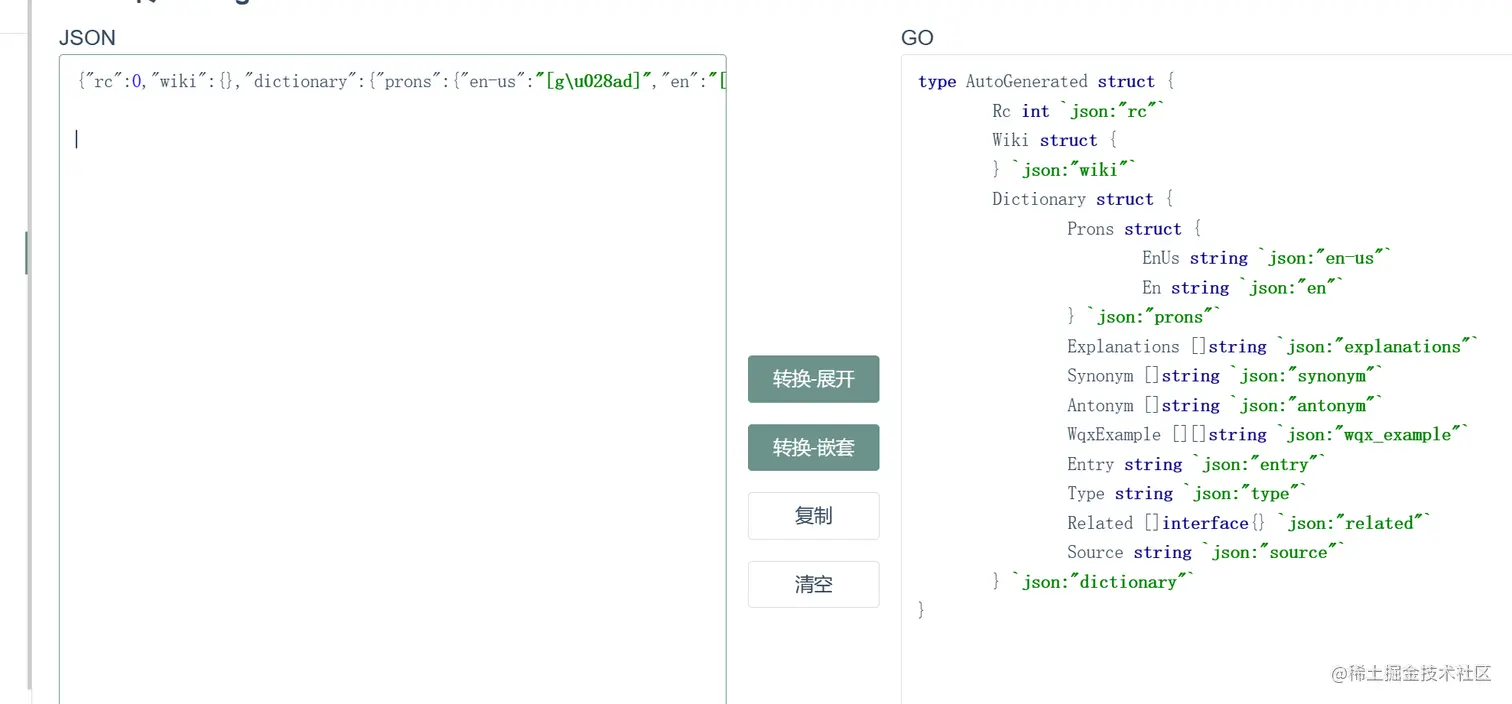The image size is (1512, 704).
Task: Click the 转换-展开 convert button
Action: (813, 379)
